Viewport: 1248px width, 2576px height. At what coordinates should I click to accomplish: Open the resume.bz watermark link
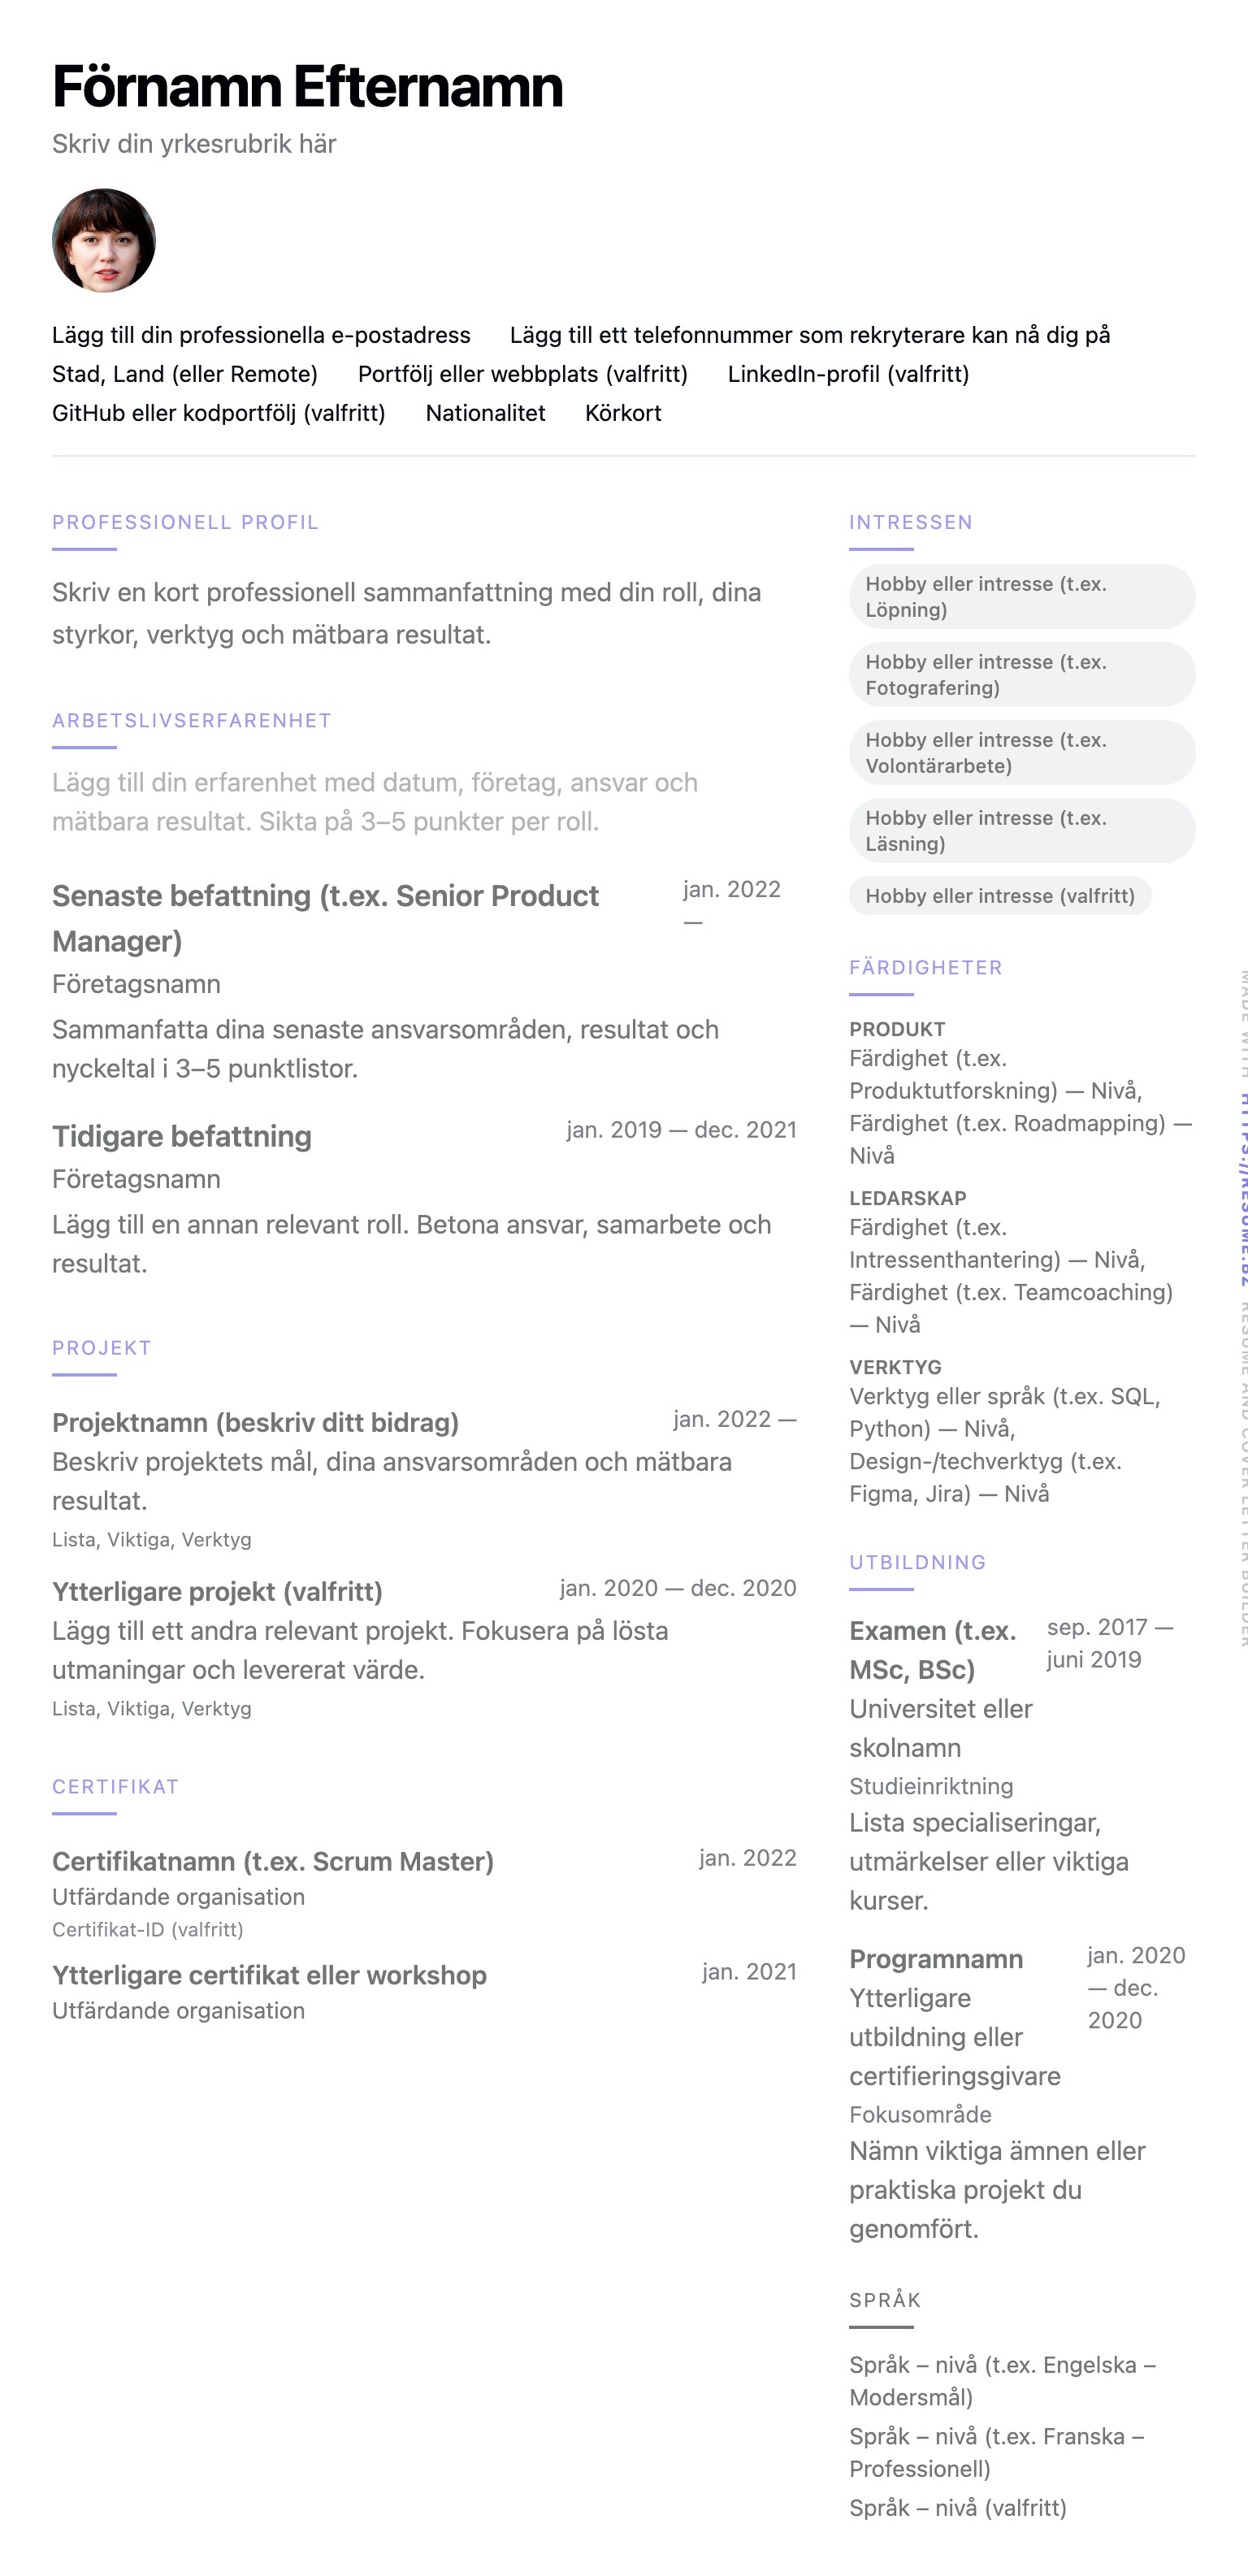1243,1190
